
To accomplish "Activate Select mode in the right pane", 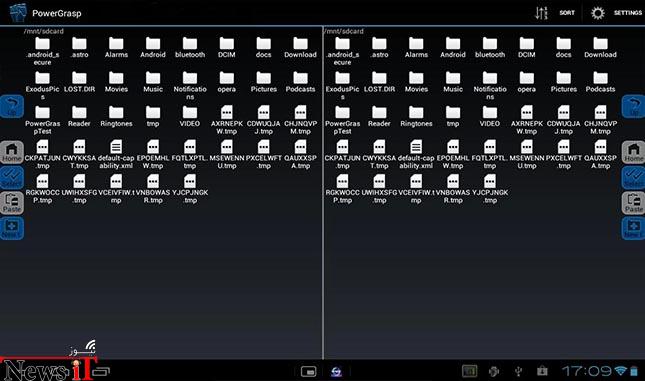I will coord(633,178).
